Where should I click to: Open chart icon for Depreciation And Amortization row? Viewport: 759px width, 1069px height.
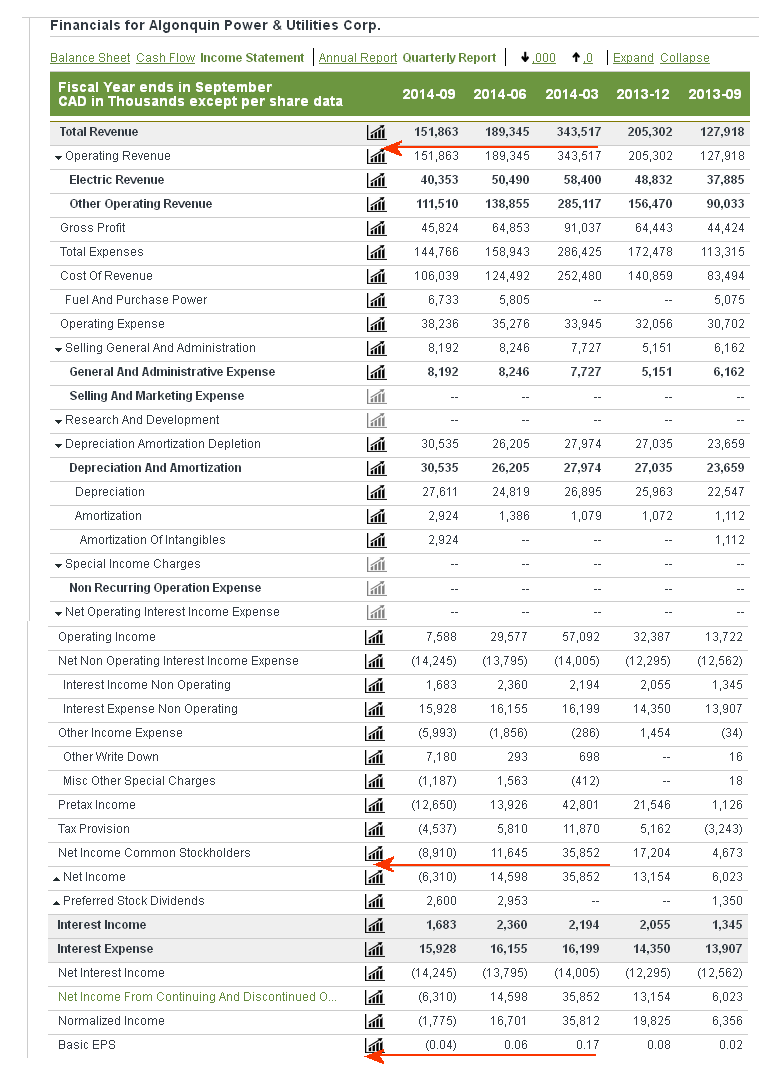376,468
